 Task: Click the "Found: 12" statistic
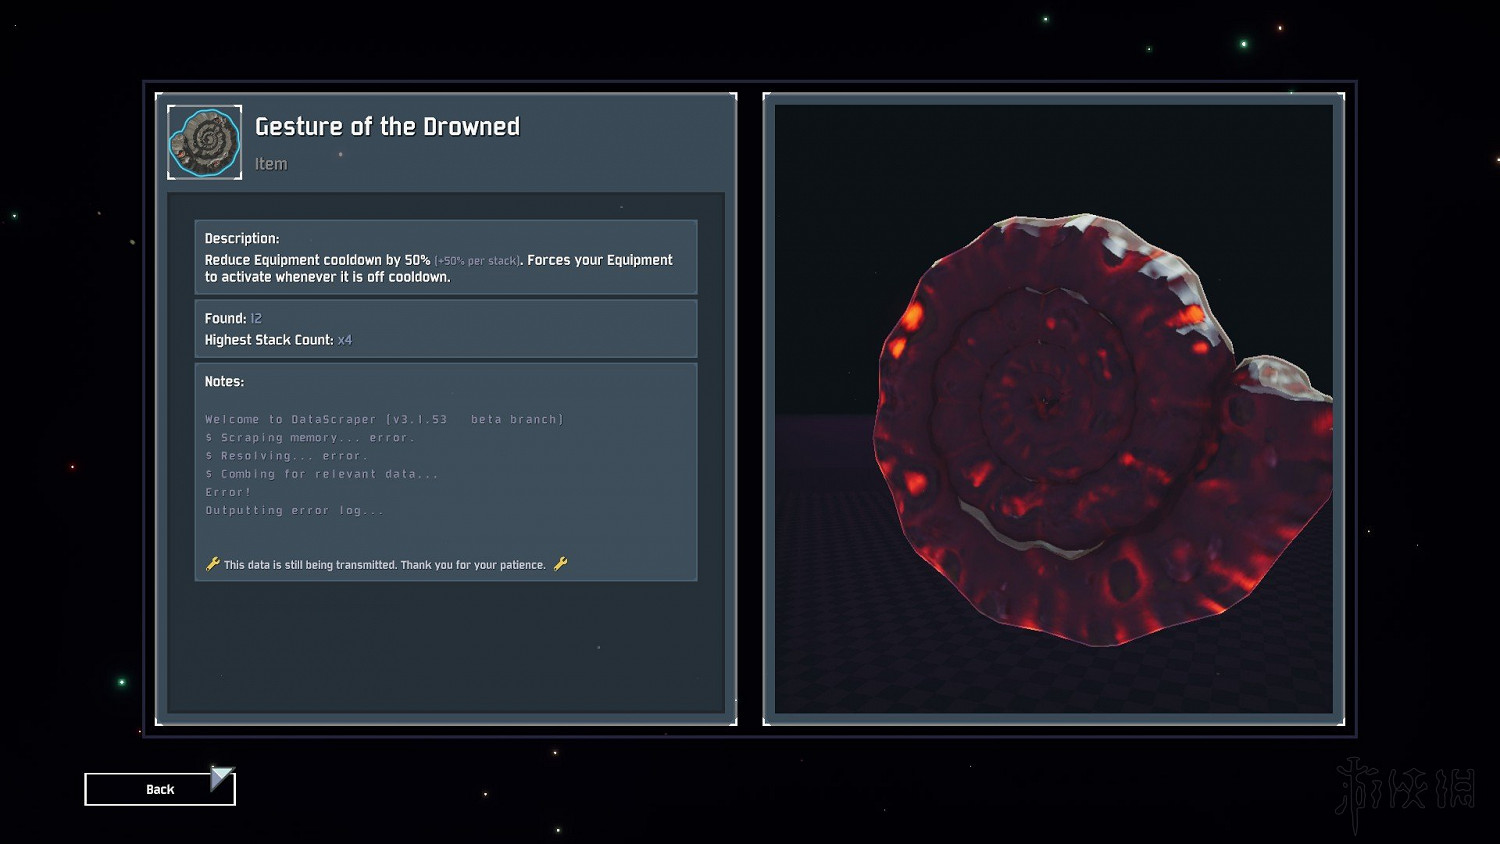pyautogui.click(x=233, y=318)
